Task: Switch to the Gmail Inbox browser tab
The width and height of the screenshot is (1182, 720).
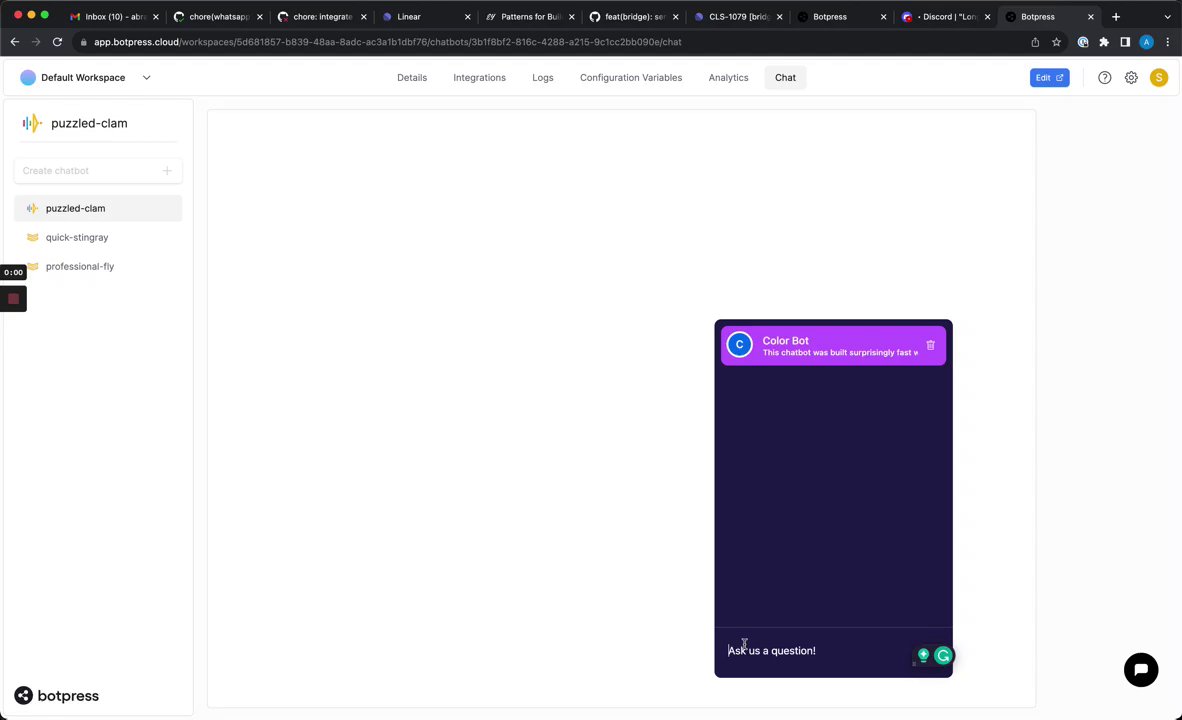Action: 113,17
